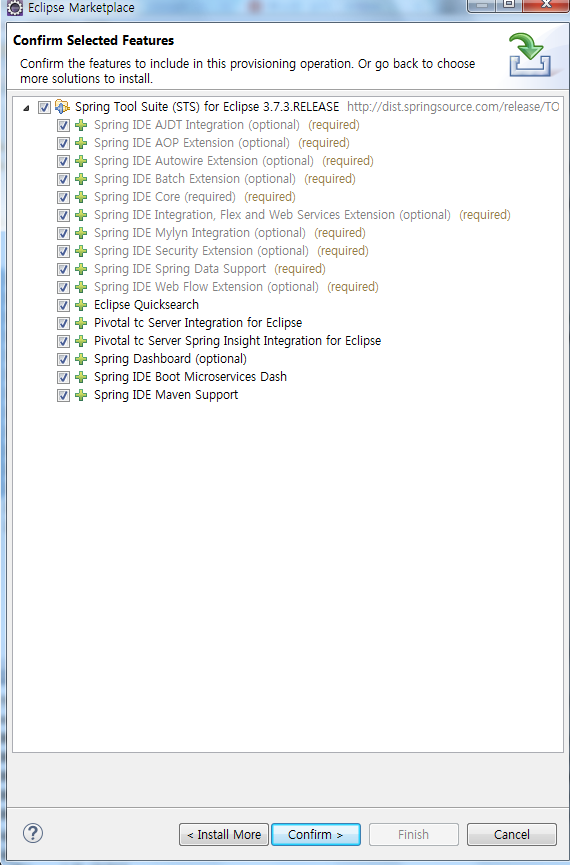
Task: Toggle the Spring IDE Security Extension checkbox
Action: click(63, 251)
